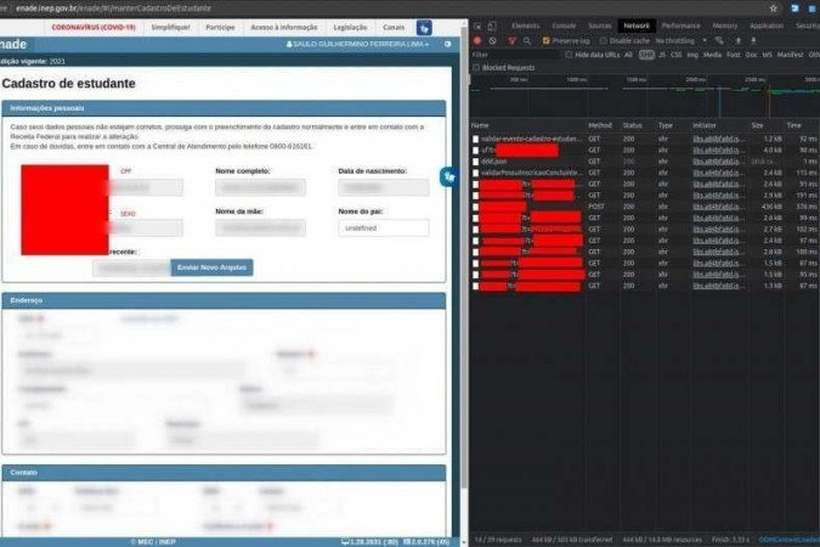Toggle the high contrast icon
This screenshot has height=547, width=820.
tap(448, 44)
